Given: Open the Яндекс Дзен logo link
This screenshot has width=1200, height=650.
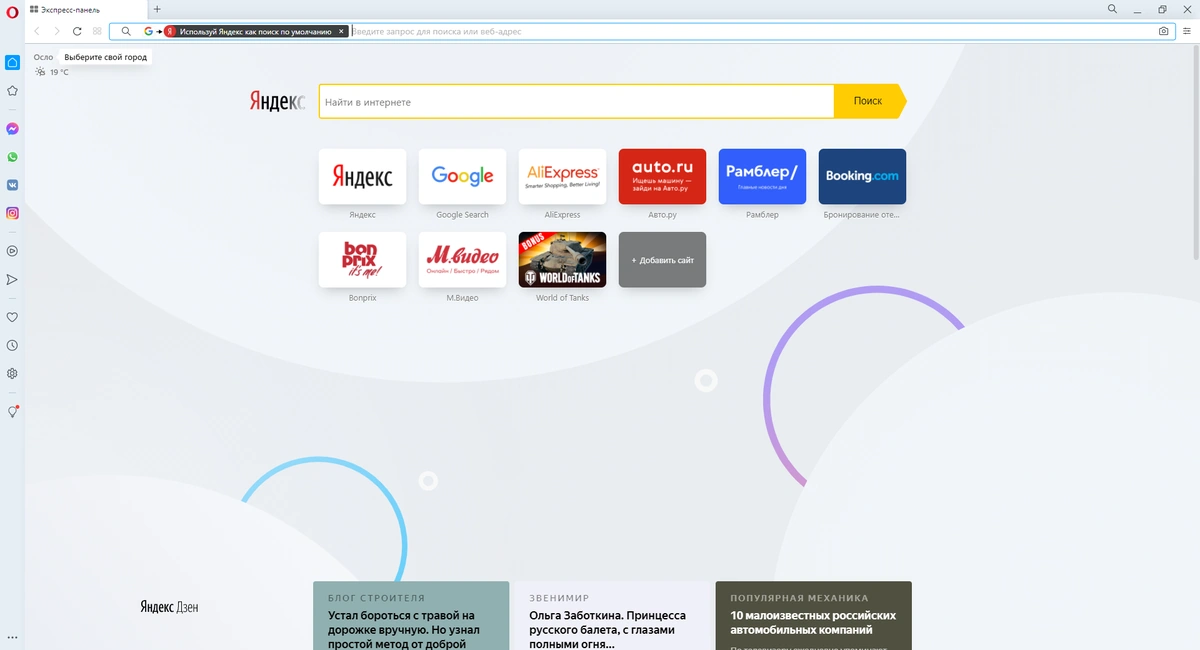Looking at the screenshot, I should point(169,607).
